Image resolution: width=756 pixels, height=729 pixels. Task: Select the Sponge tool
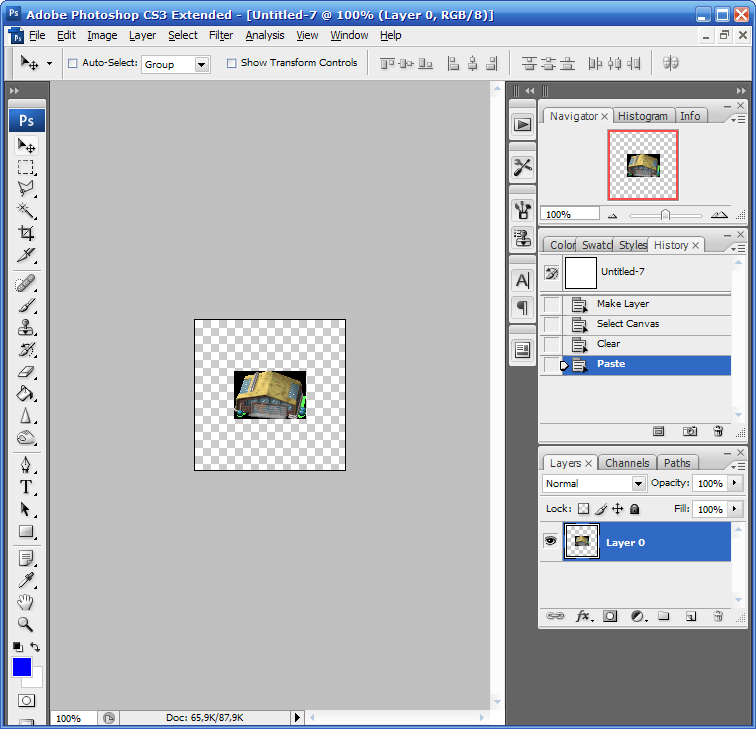tap(26, 438)
